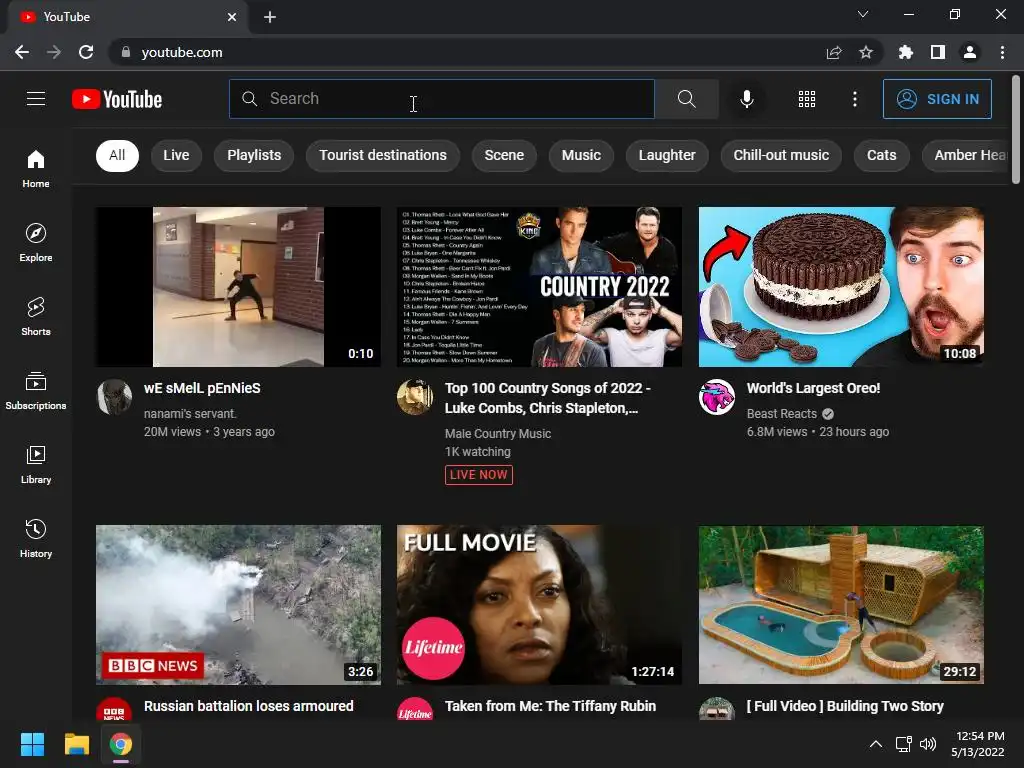Image resolution: width=1024 pixels, height=768 pixels.
Task: Select the All filter chip
Action: (x=118, y=155)
